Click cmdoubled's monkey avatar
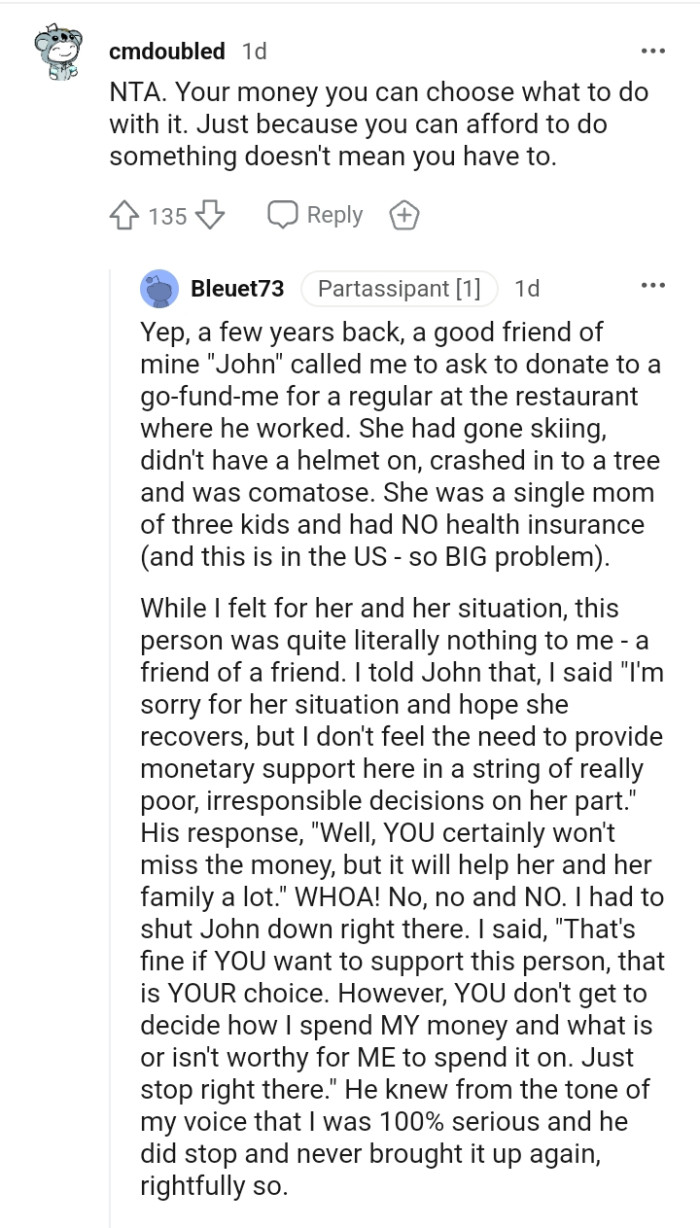700x1228 pixels. [57, 50]
